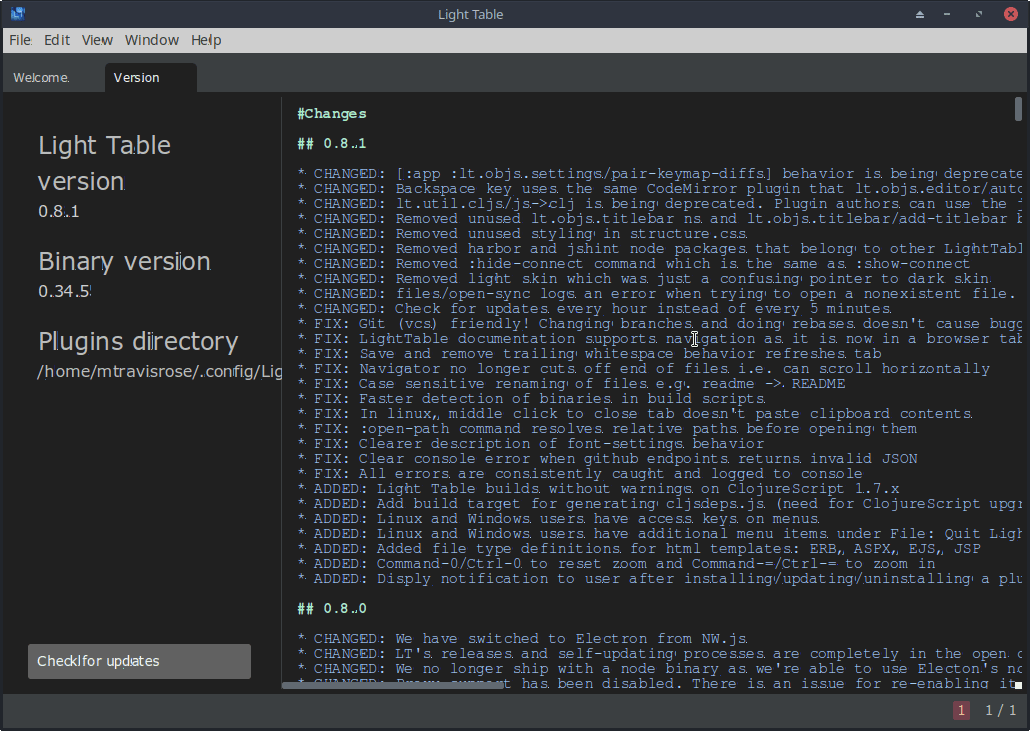Click the 'Removed :hide-connect command' line

[x=633, y=264]
